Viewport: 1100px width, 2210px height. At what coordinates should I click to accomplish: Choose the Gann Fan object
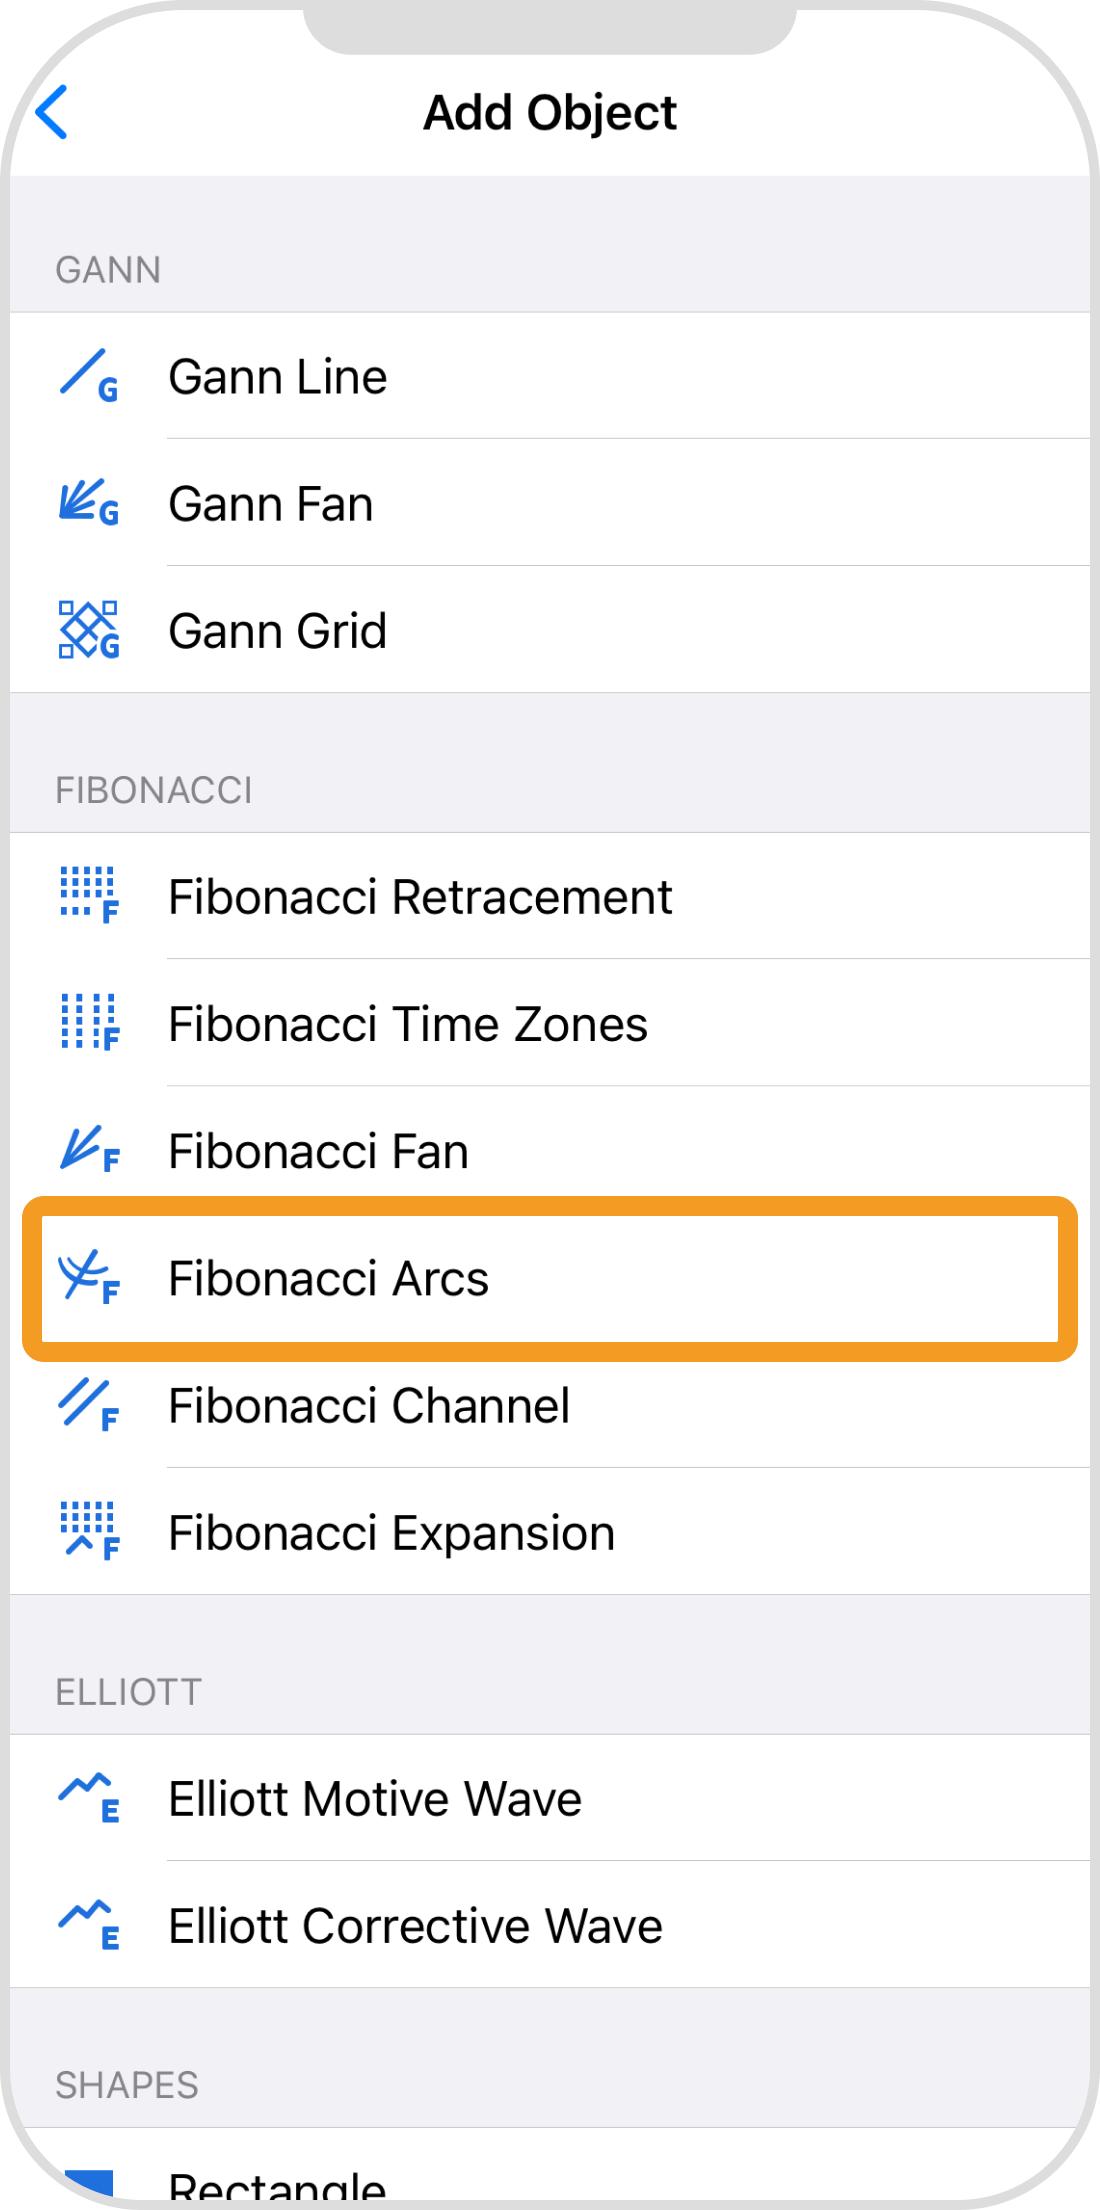pos(271,504)
